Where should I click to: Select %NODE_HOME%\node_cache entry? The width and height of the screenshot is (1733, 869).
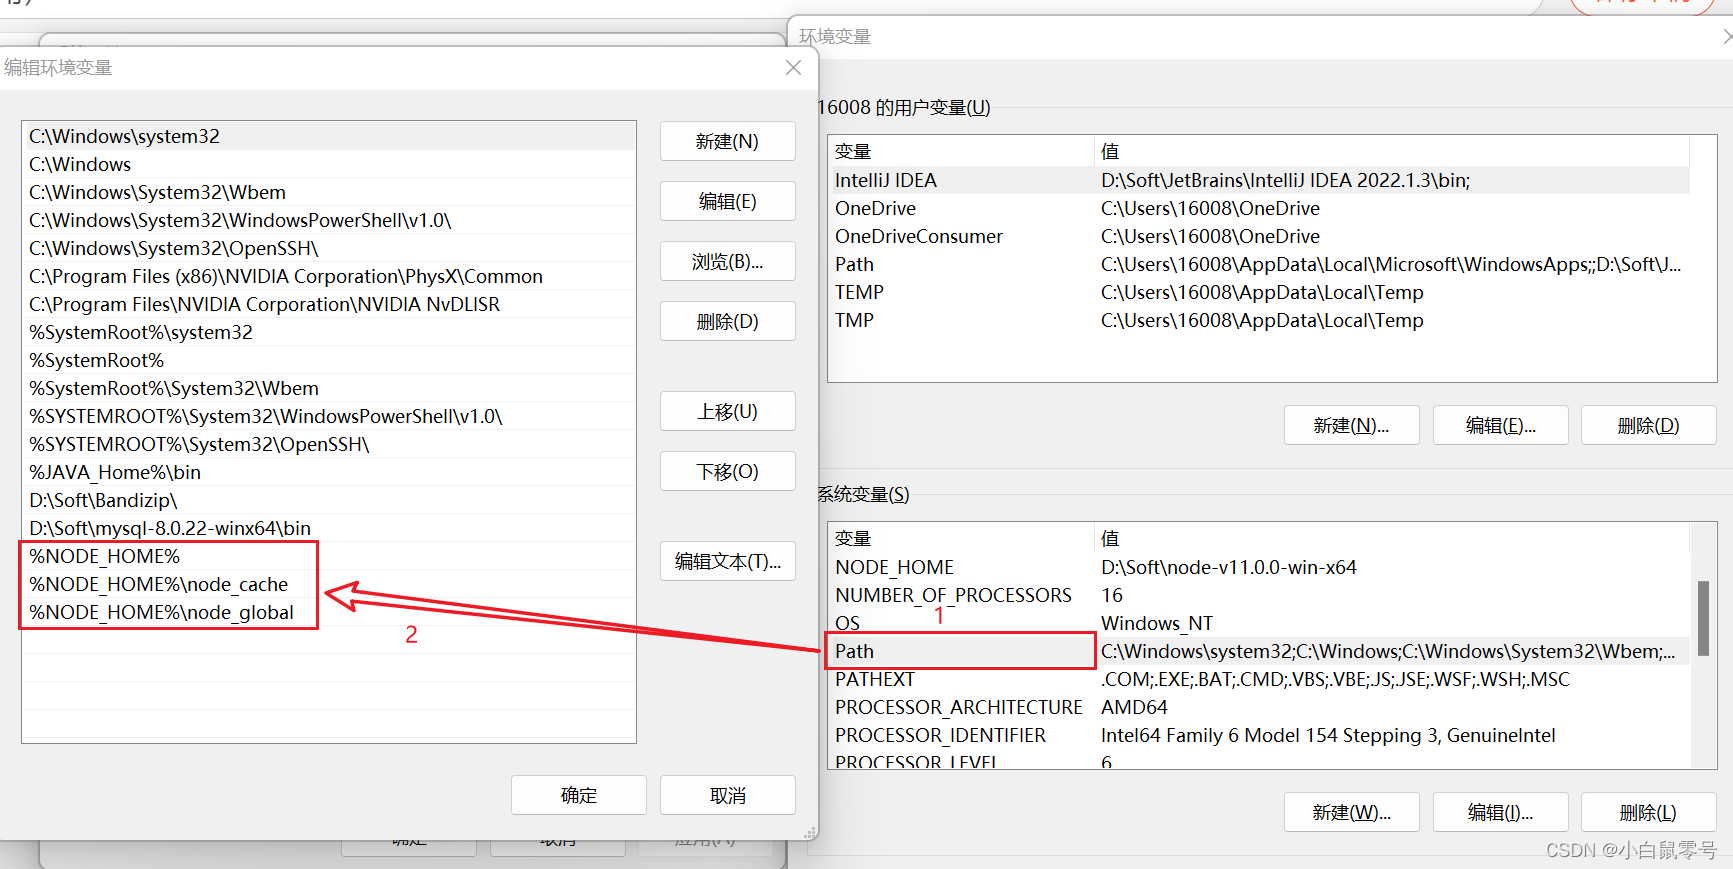click(x=329, y=584)
